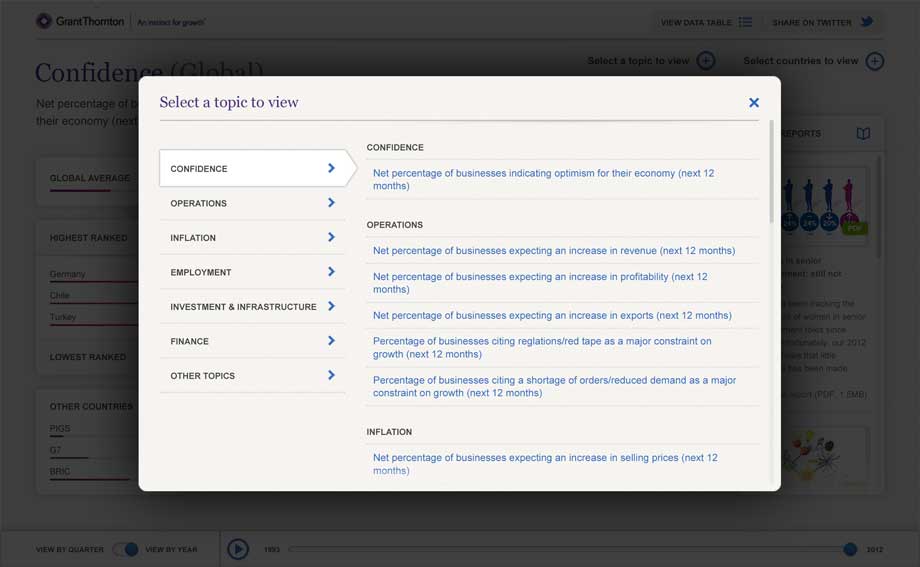This screenshot has width=920, height=567.
Task: Expand Employment category chevron arrow
Action: pyautogui.click(x=331, y=272)
